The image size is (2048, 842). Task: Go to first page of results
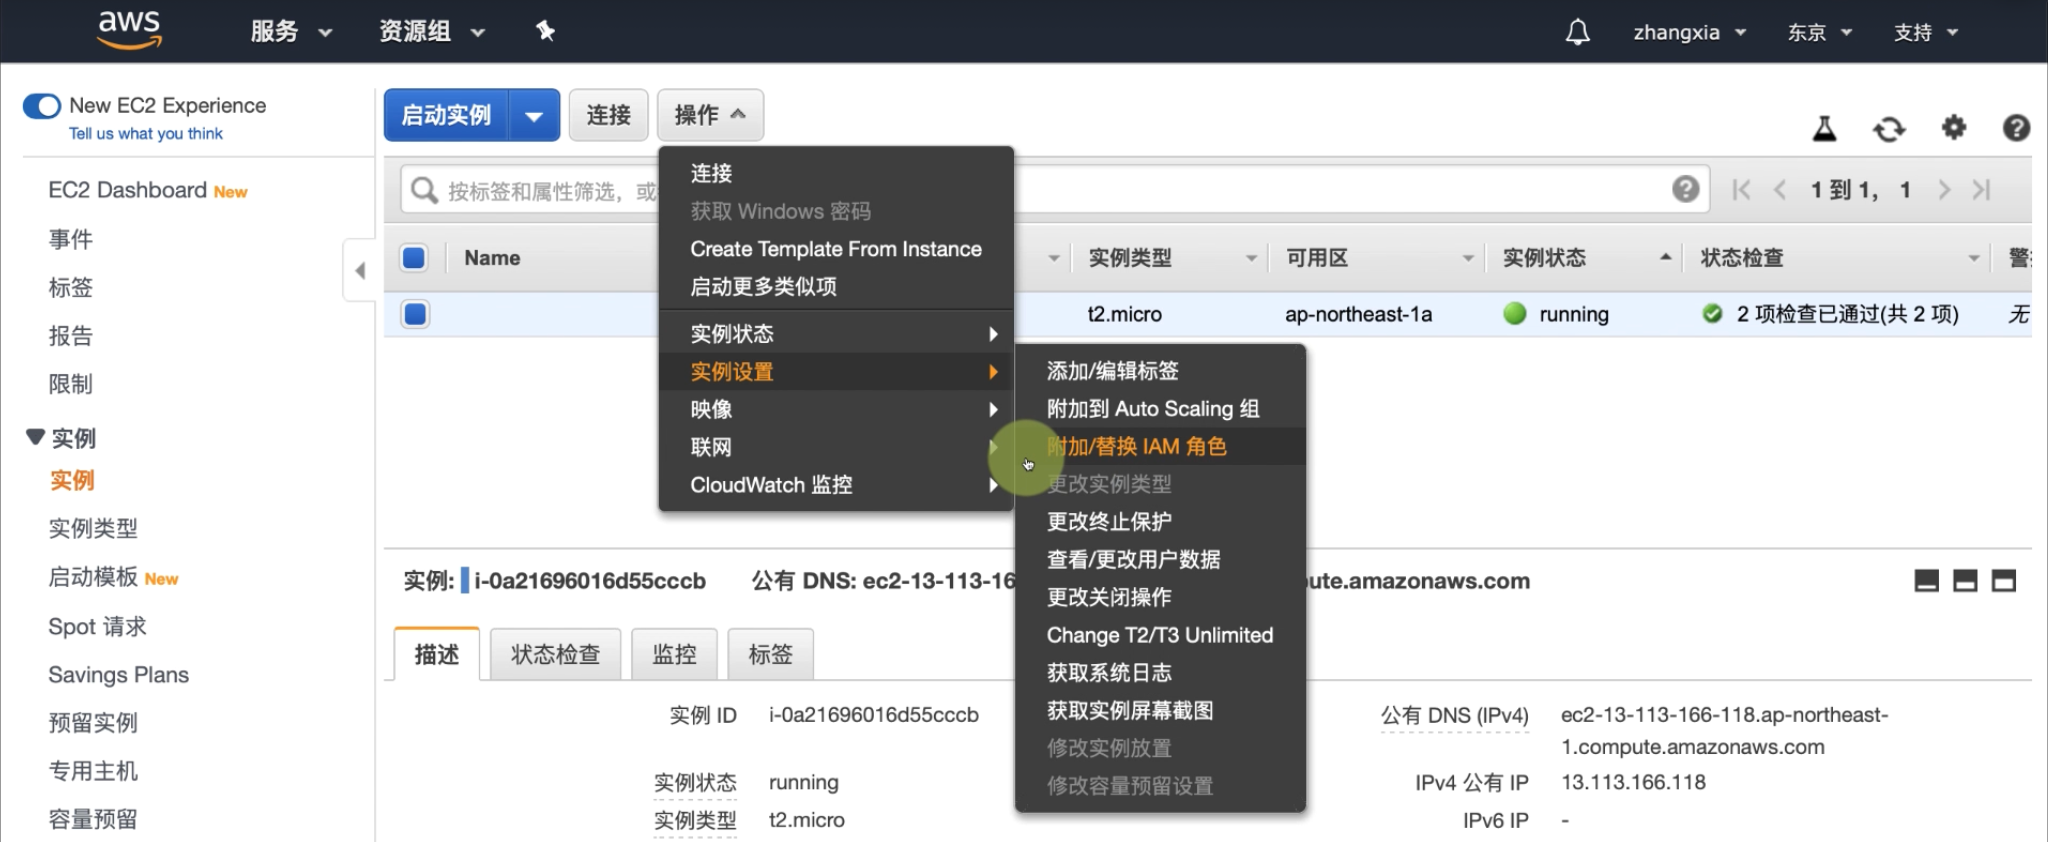tap(1741, 189)
